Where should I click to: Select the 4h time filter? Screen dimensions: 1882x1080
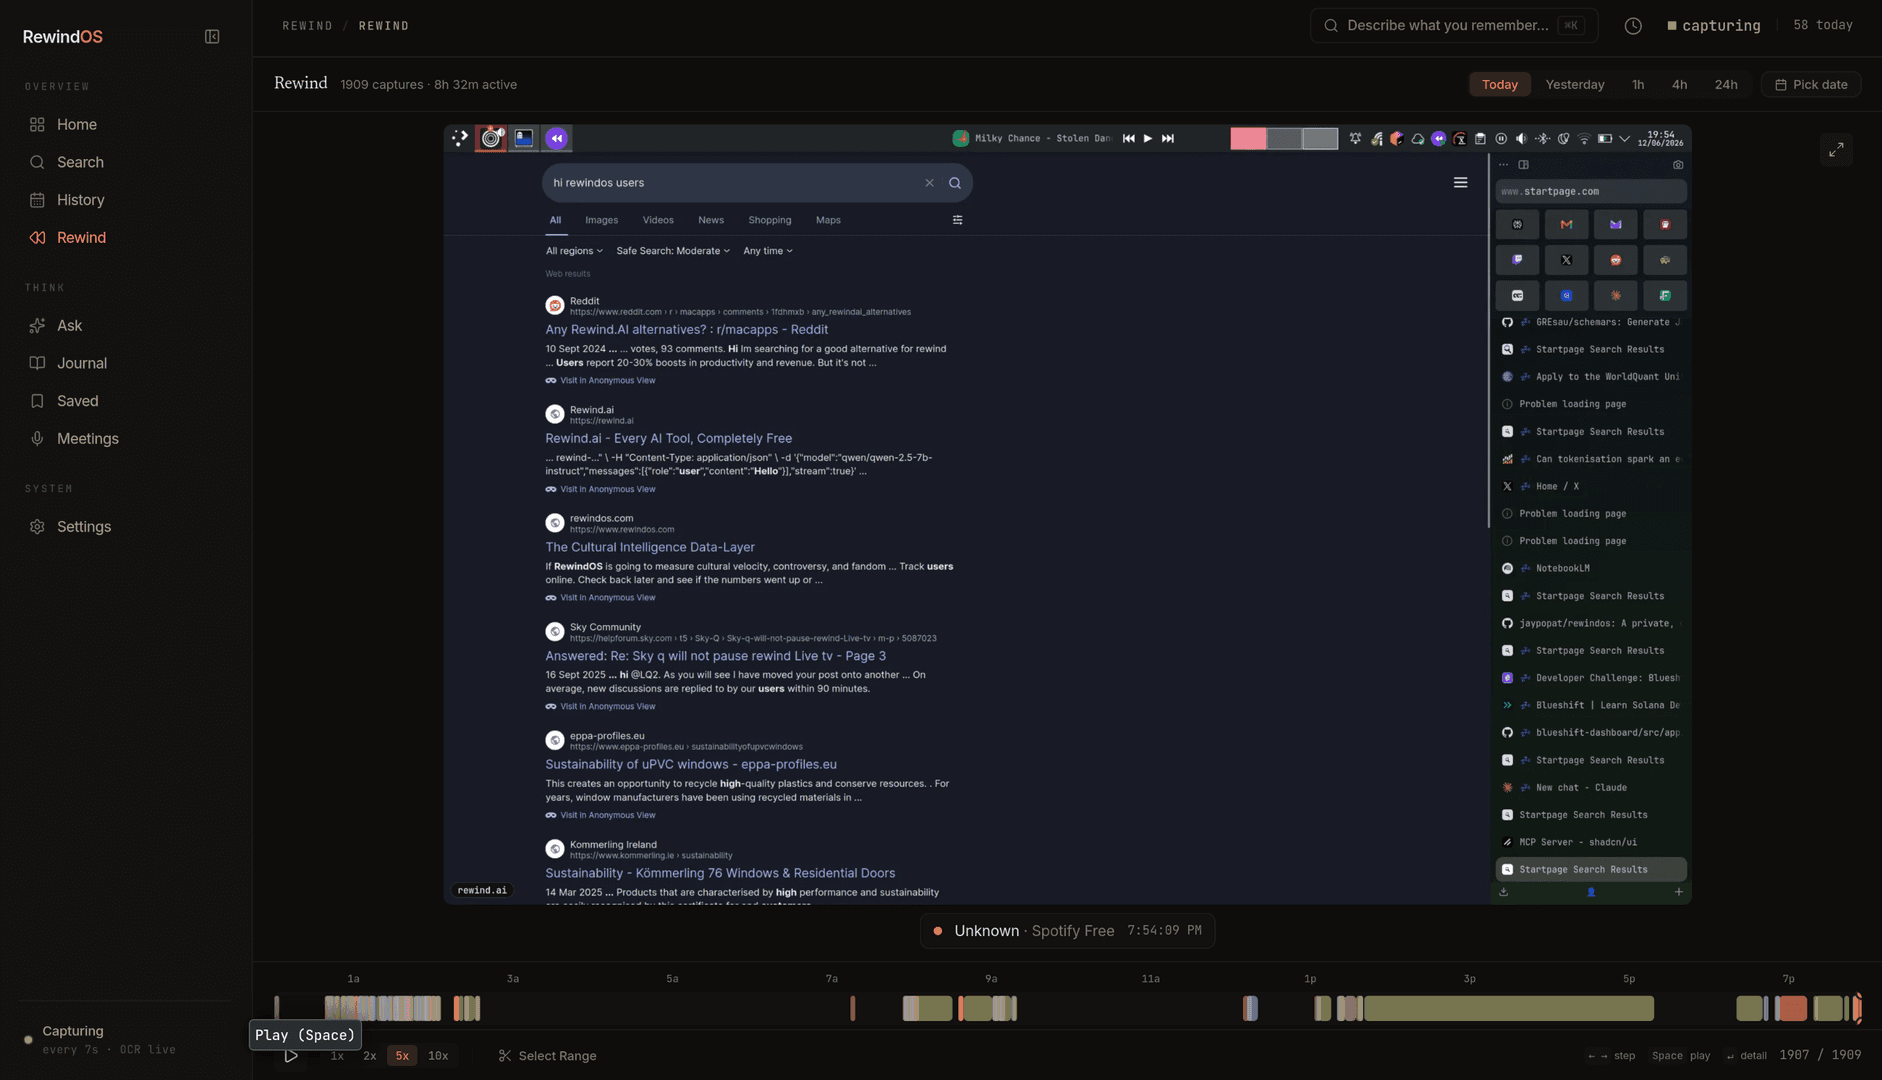click(x=1680, y=85)
